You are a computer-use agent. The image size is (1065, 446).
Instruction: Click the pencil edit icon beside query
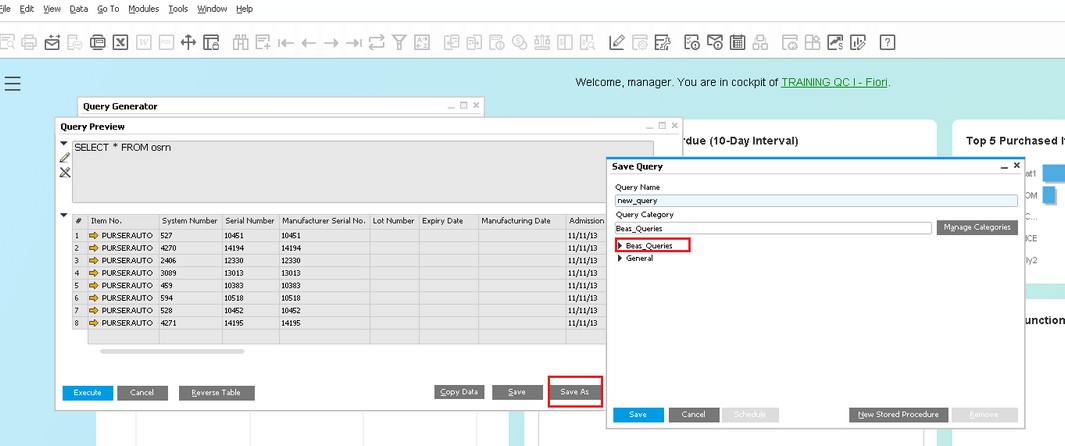(x=65, y=158)
